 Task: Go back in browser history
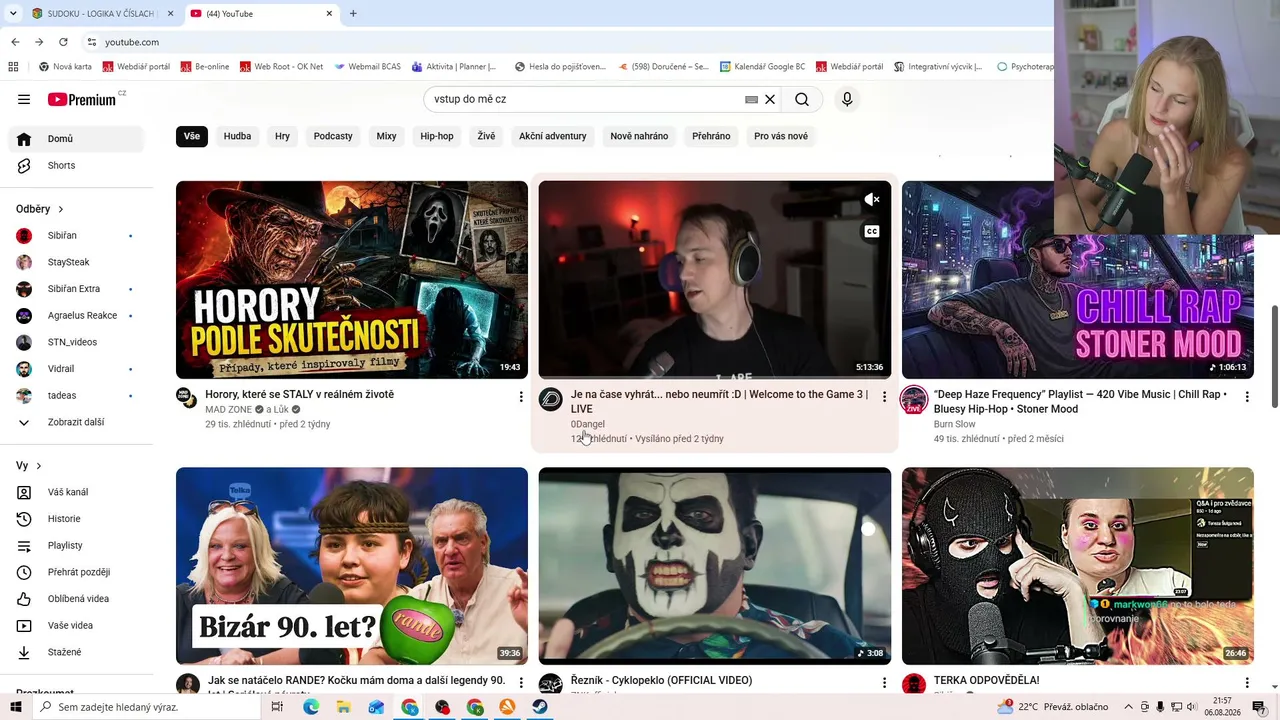[x=15, y=42]
